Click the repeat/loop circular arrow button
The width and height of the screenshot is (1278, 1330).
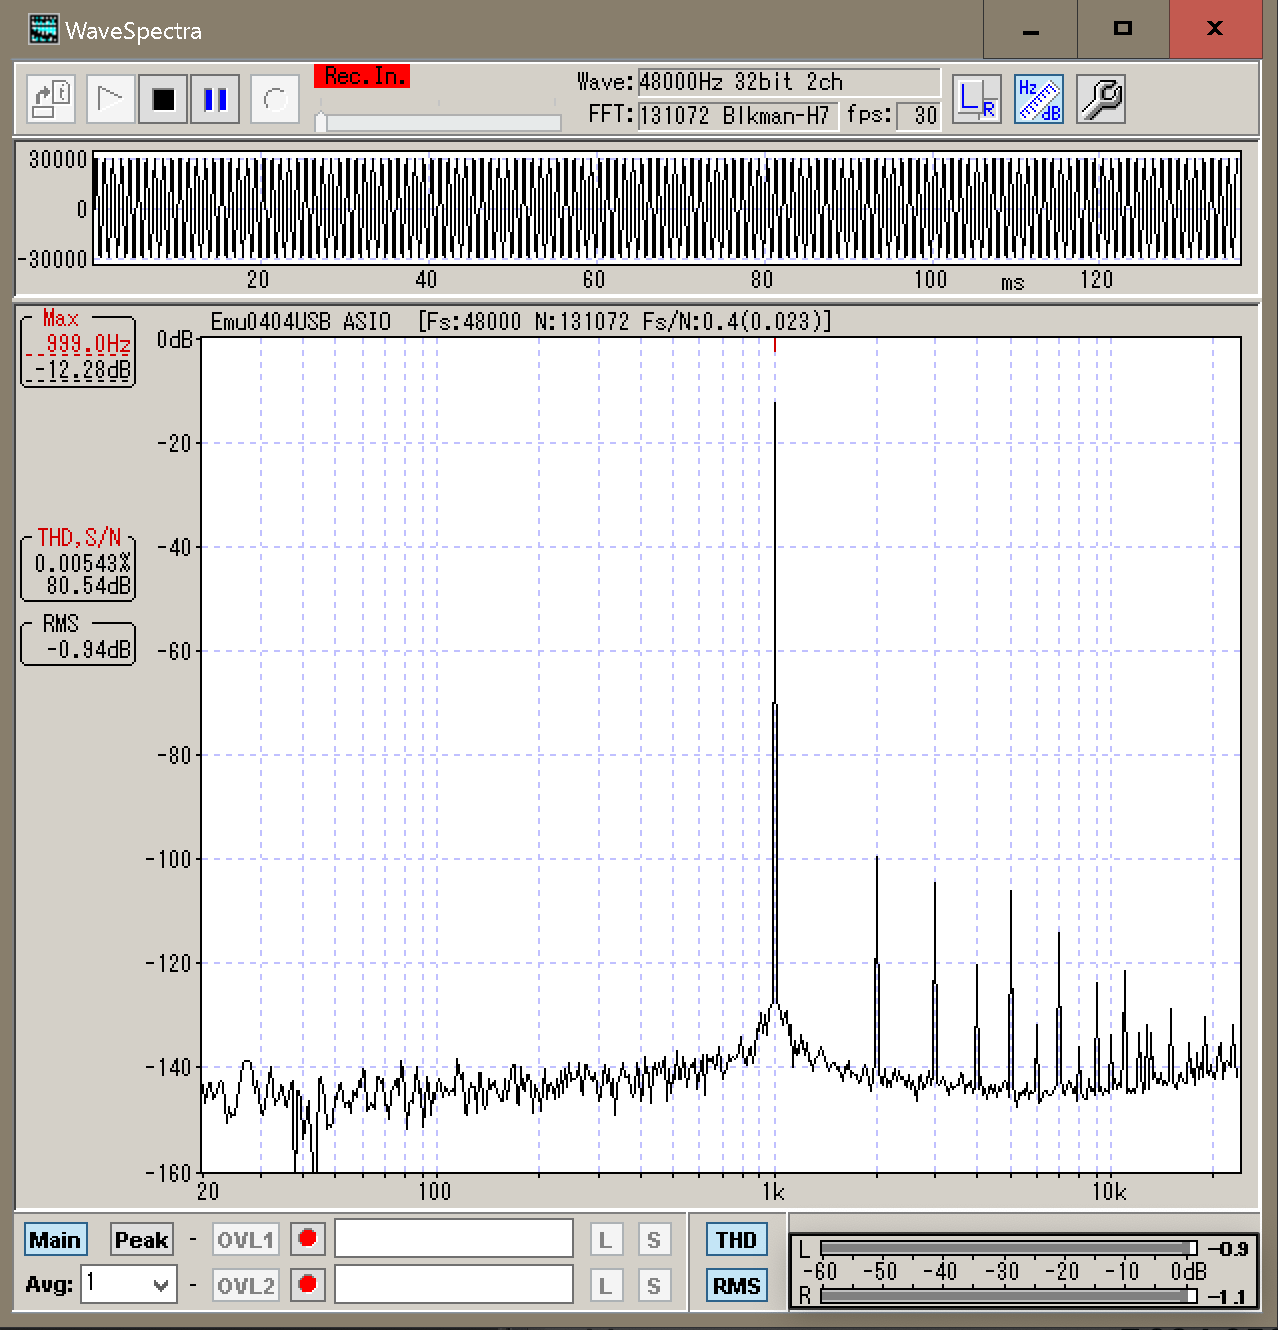[275, 99]
